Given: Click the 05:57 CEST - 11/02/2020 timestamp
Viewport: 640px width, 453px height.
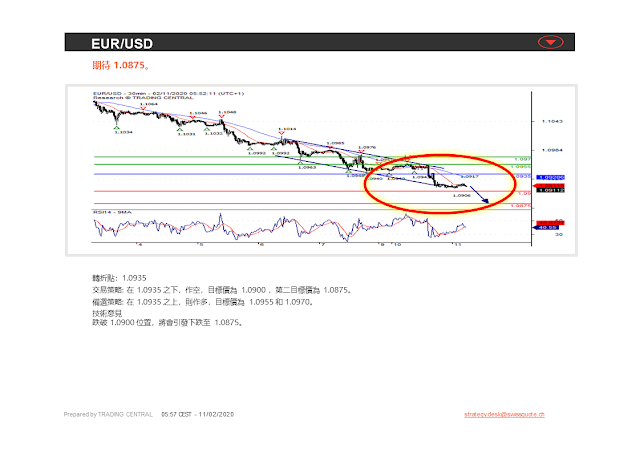Looking at the screenshot, I should [198, 414].
